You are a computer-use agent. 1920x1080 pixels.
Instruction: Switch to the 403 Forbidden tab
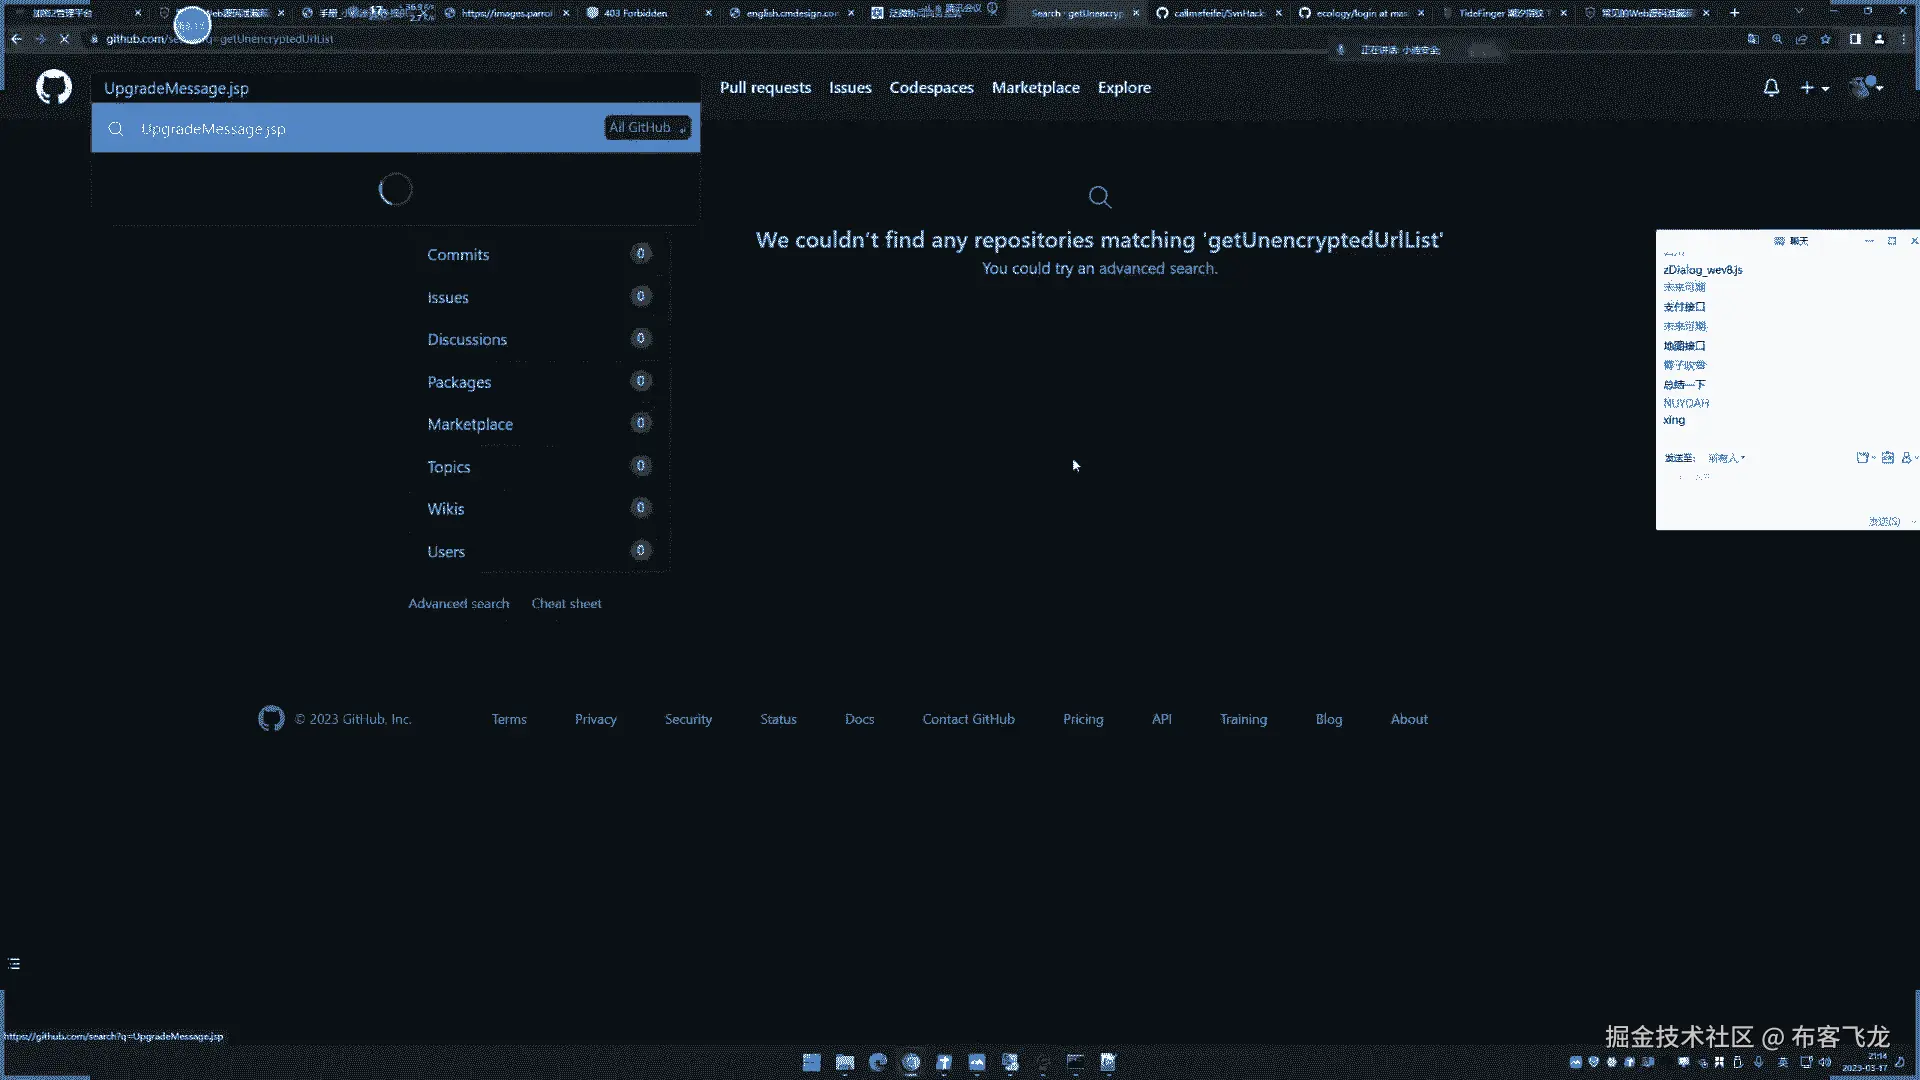tap(635, 13)
